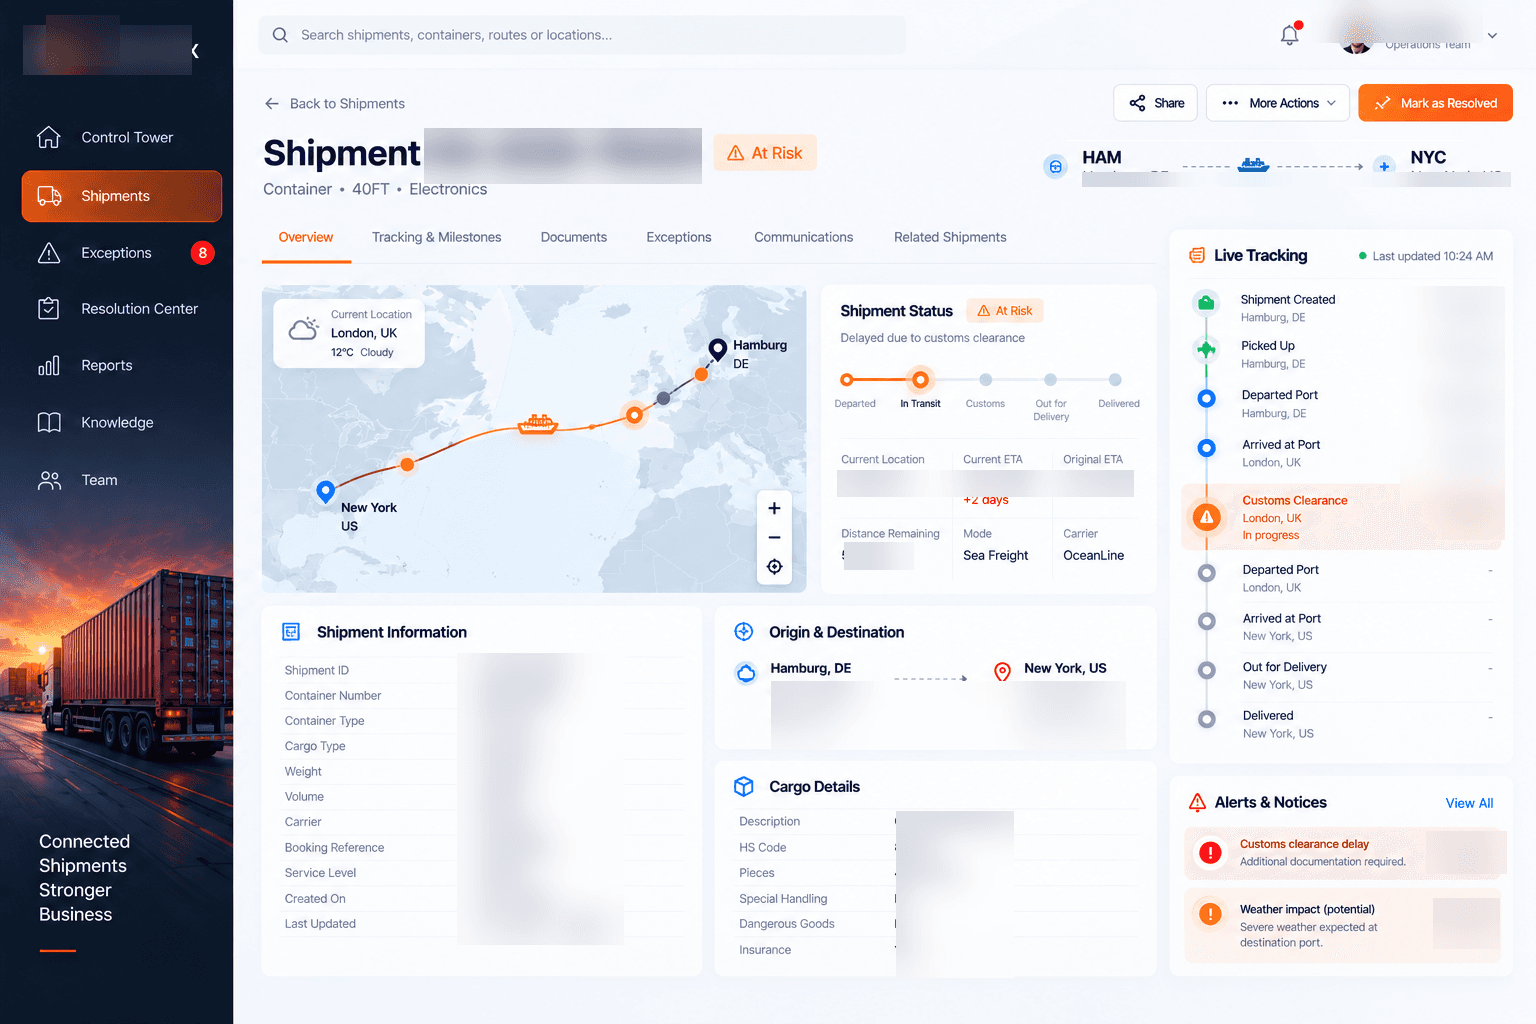Select the Exceptions tab in shipment view

tap(679, 237)
